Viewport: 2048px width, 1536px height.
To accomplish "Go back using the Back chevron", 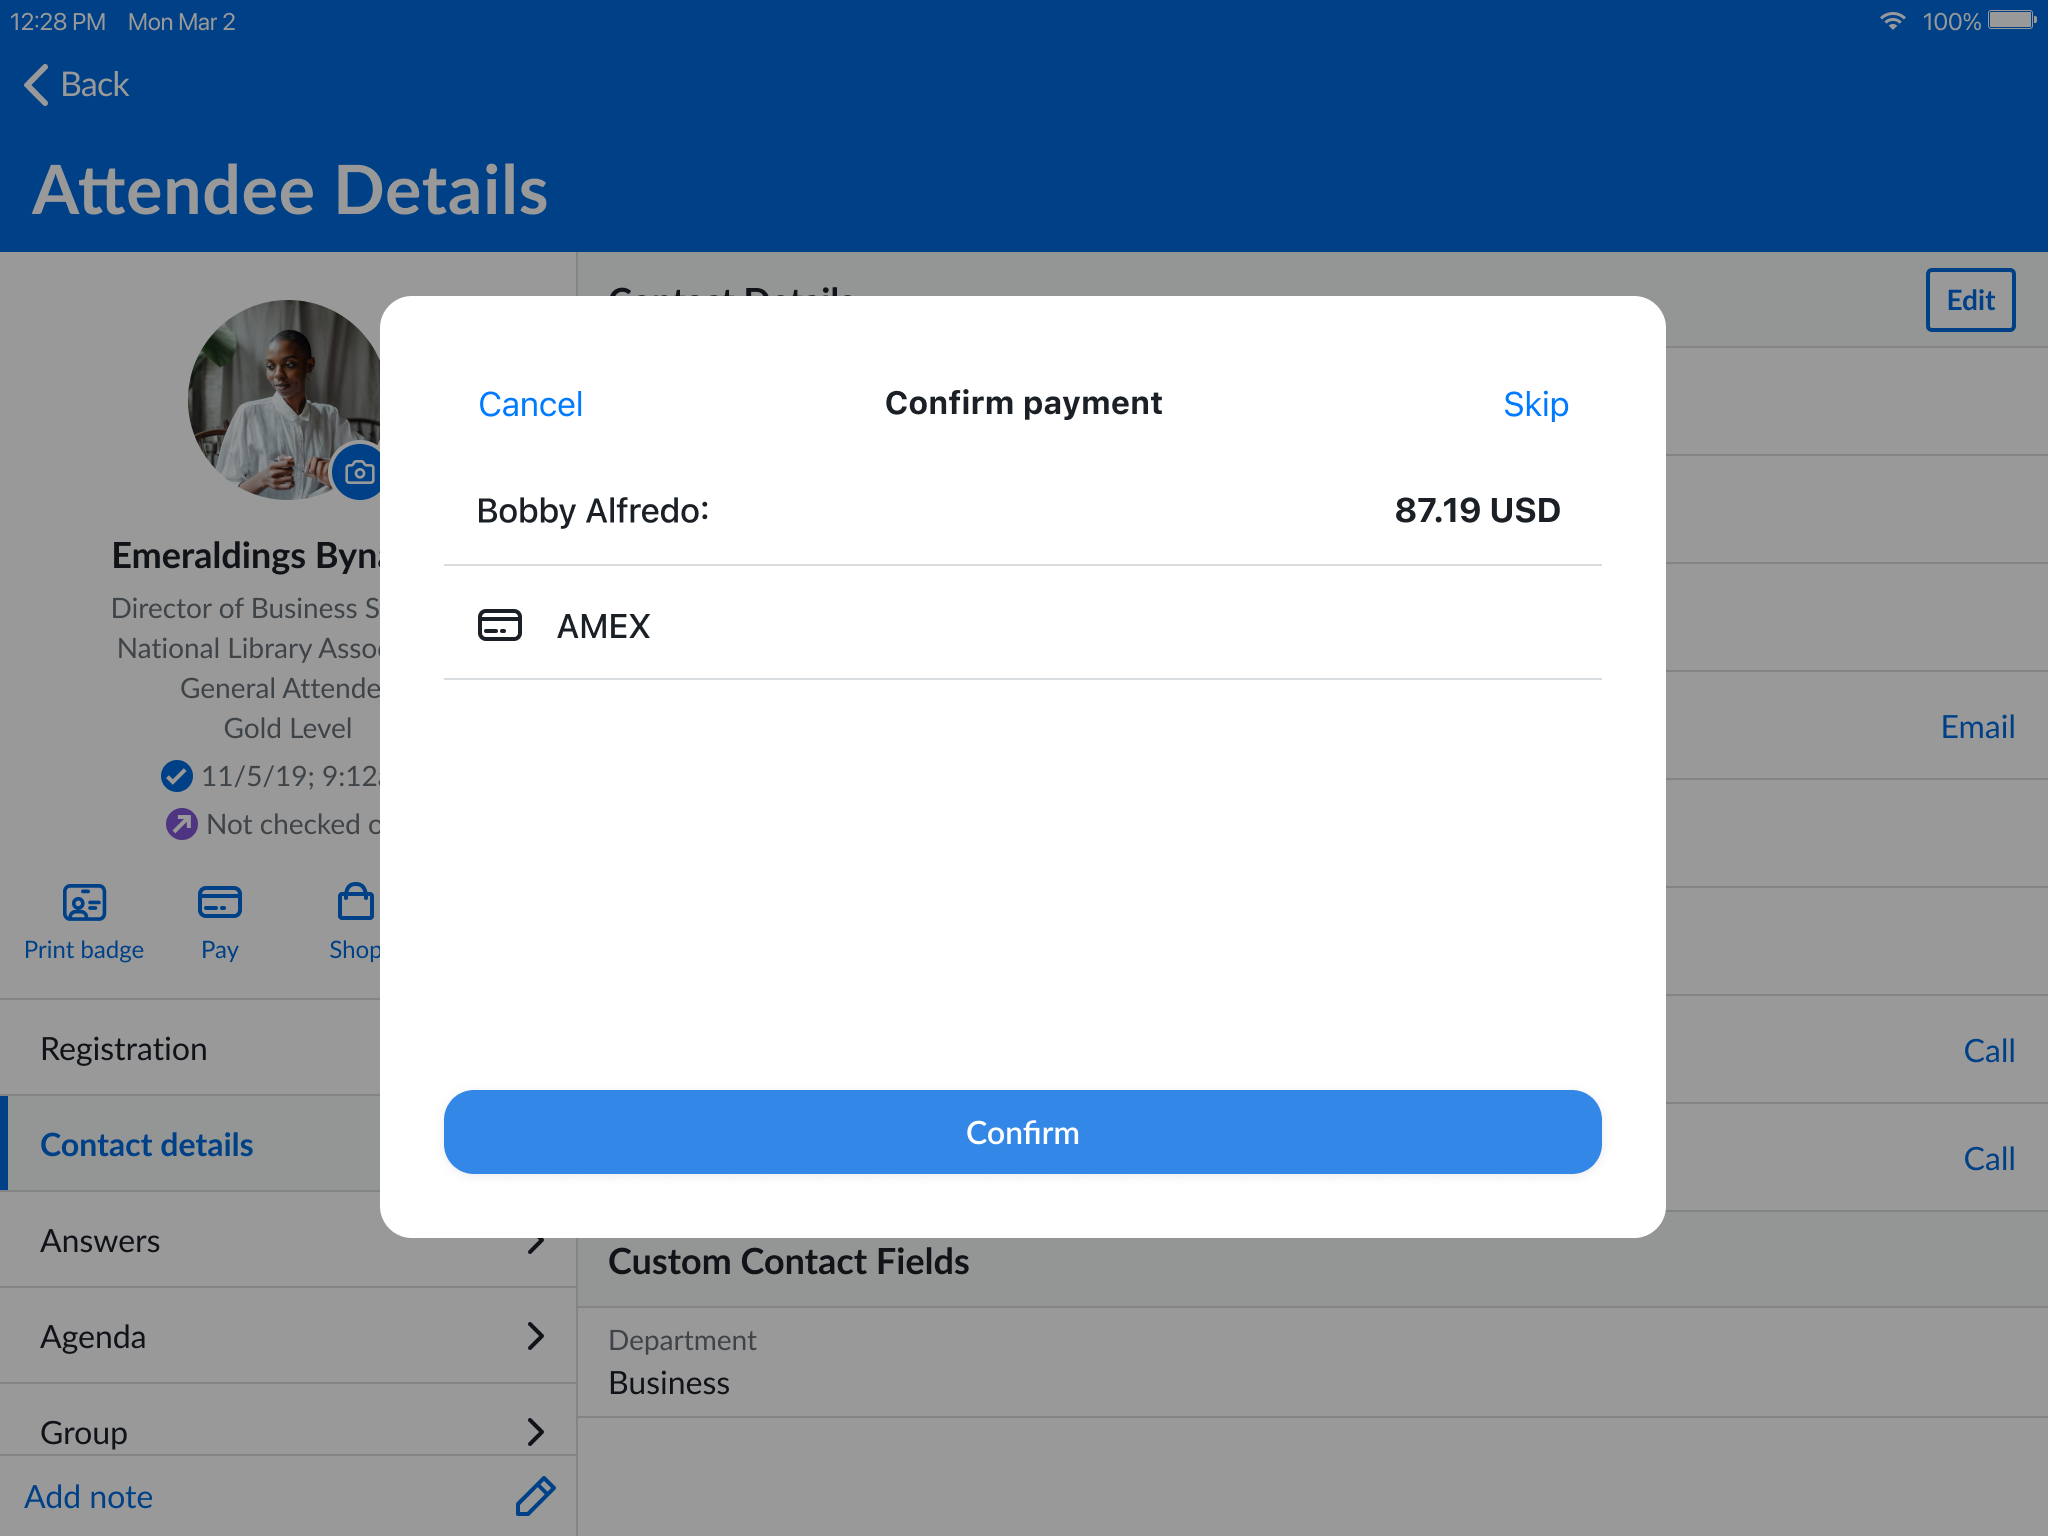I will pyautogui.click(x=36, y=85).
